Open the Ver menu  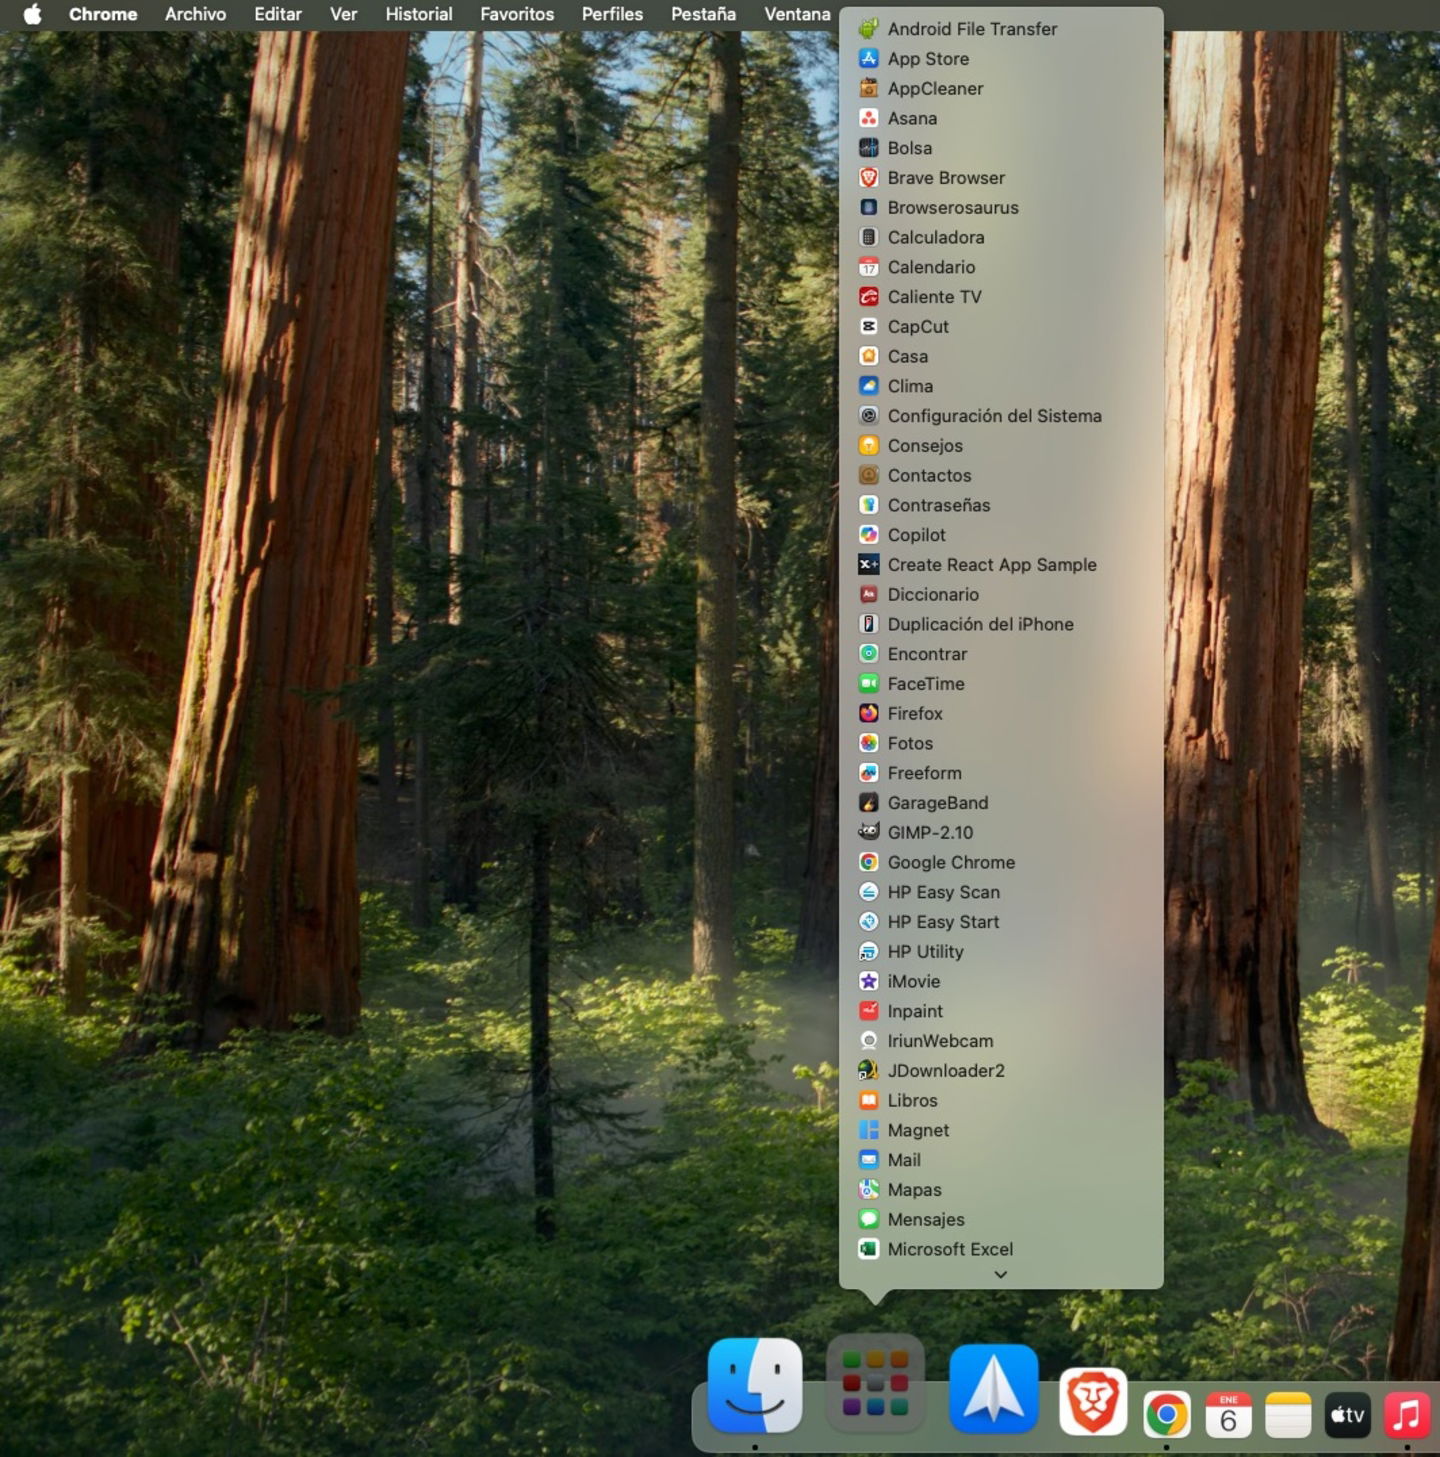(343, 14)
